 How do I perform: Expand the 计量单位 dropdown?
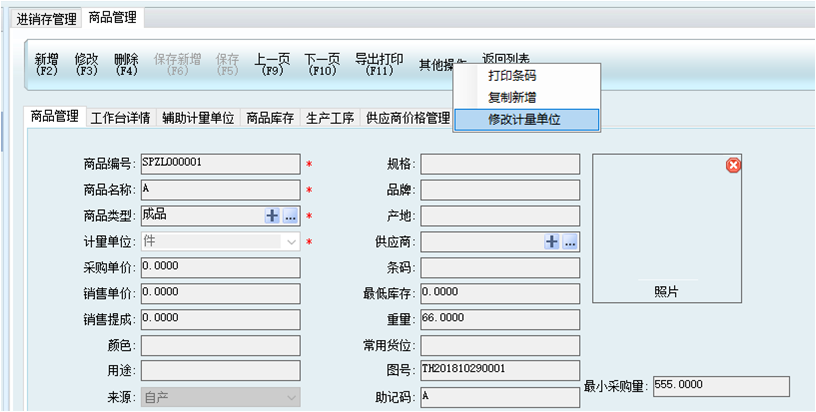tap(291, 241)
